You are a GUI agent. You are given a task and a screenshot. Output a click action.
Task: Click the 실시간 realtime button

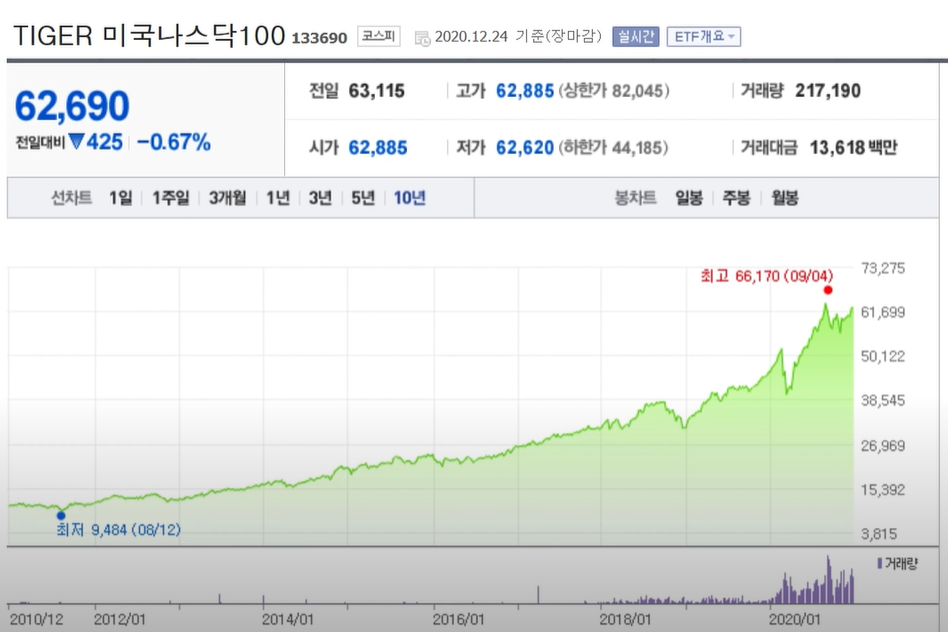[635, 36]
